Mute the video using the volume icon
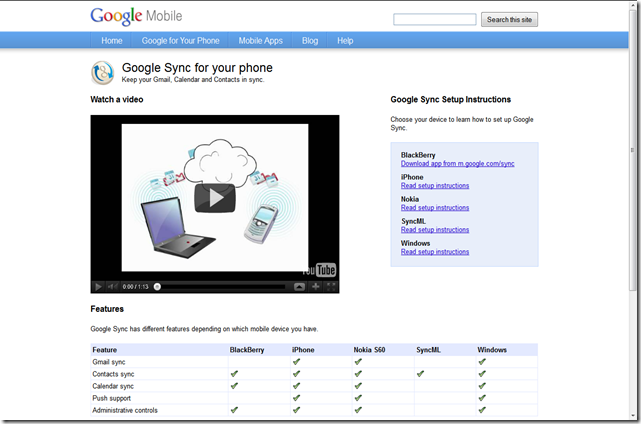The width and height of the screenshot is (641, 424). point(112,287)
